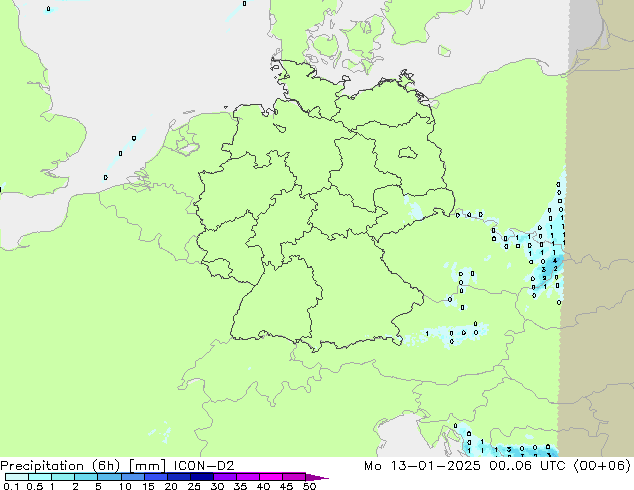Click the '(00+06)' forecast offset text
This screenshot has width=634, height=490.
click(602, 466)
